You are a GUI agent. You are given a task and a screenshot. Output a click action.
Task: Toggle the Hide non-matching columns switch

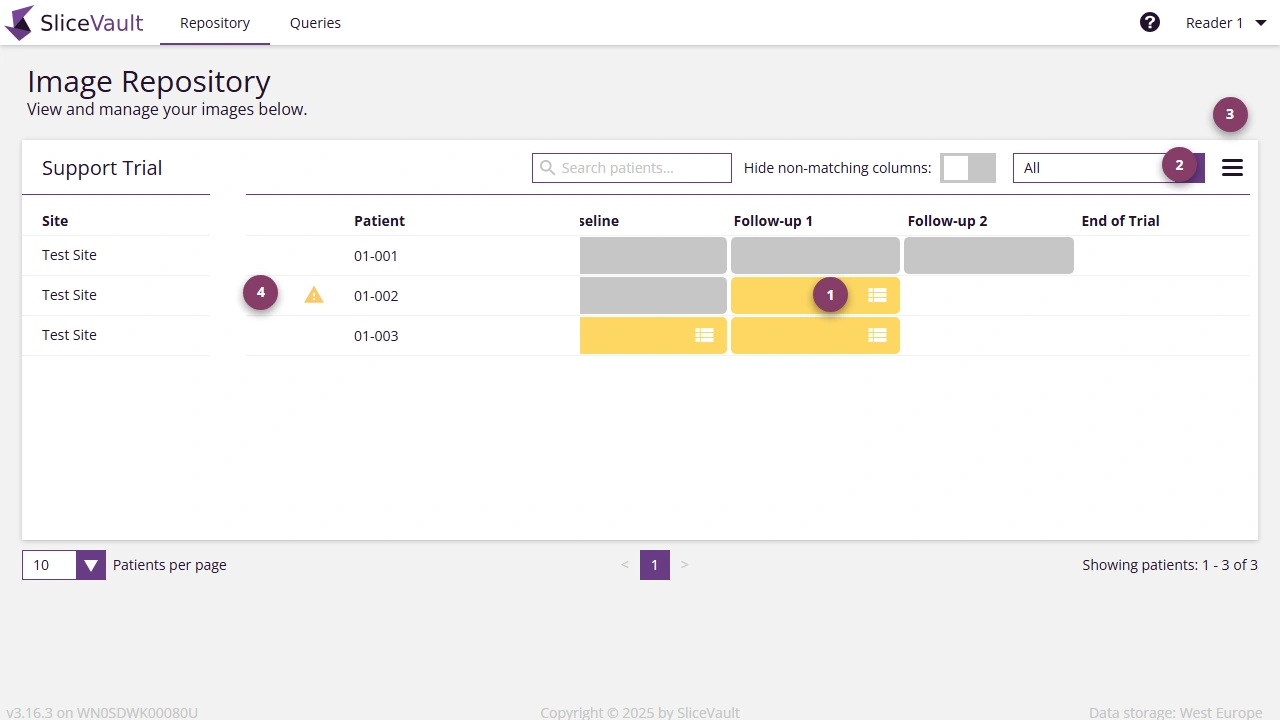[x=967, y=167]
